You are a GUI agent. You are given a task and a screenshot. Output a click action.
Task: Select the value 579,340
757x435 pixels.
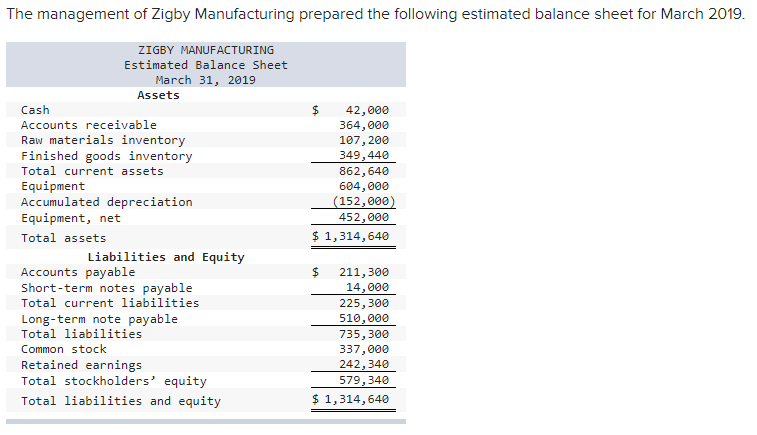click(x=364, y=380)
